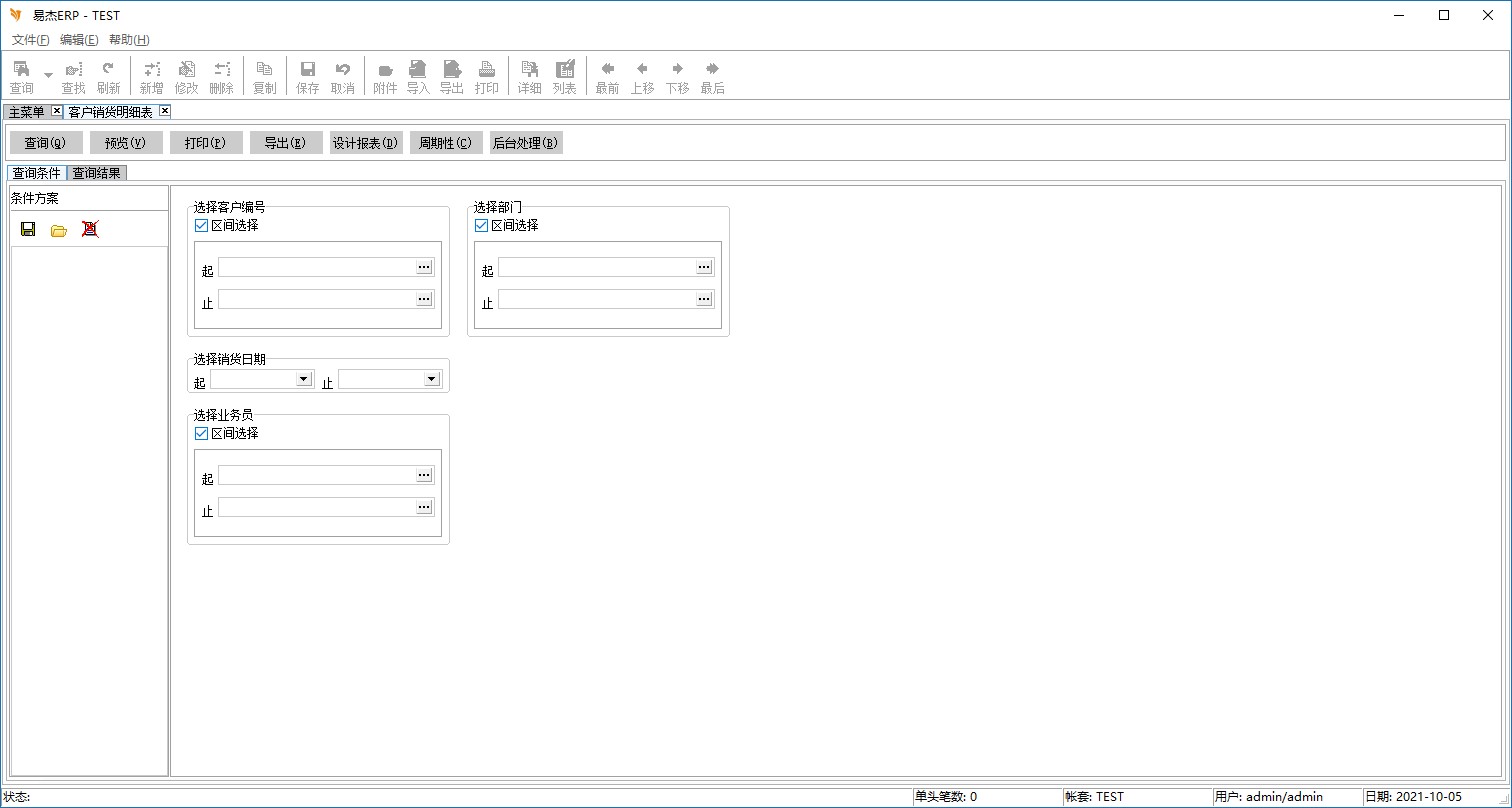Click the 打印 printer toolbar icon

point(487,76)
